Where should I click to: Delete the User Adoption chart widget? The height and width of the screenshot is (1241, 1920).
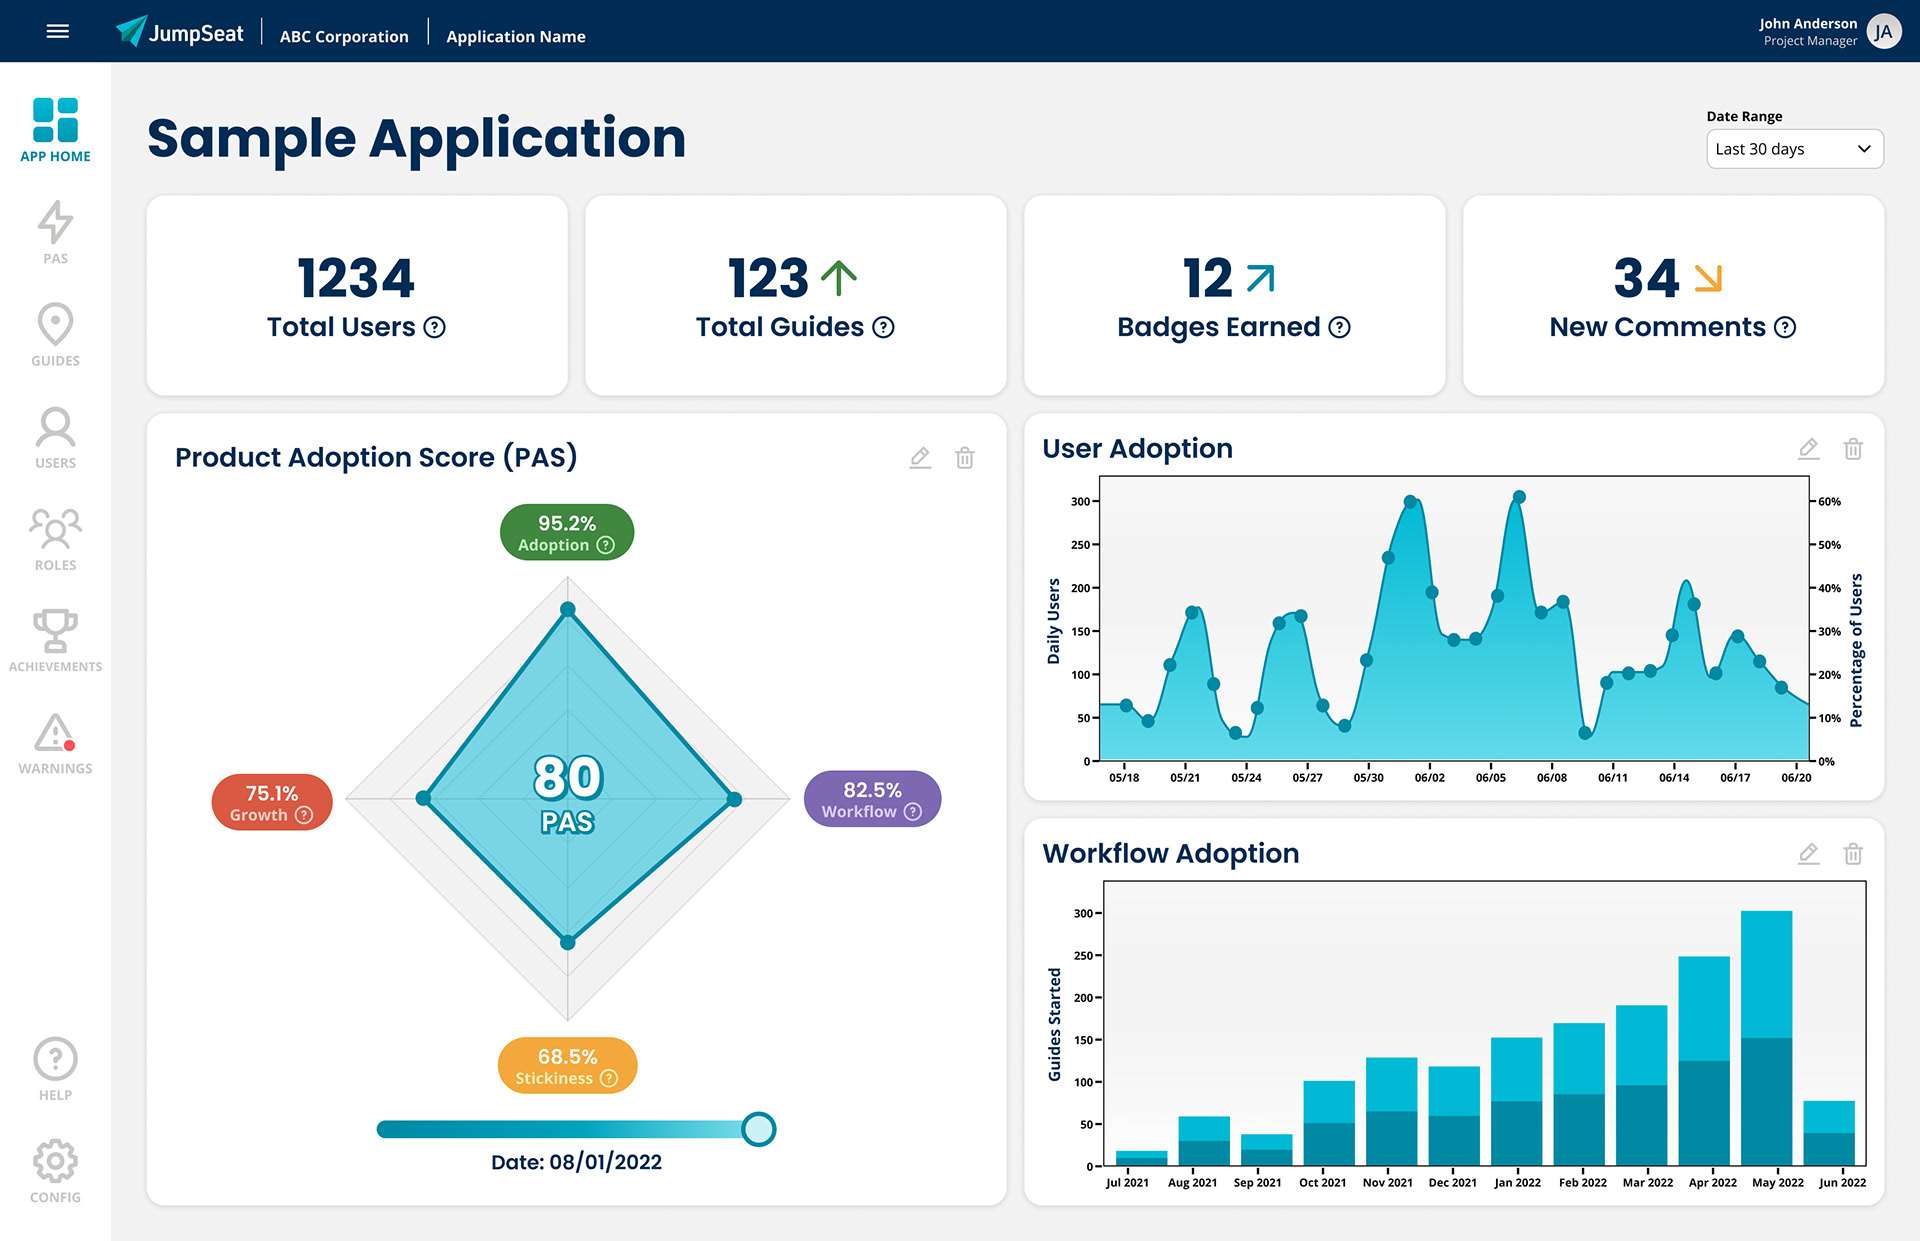tap(1853, 449)
